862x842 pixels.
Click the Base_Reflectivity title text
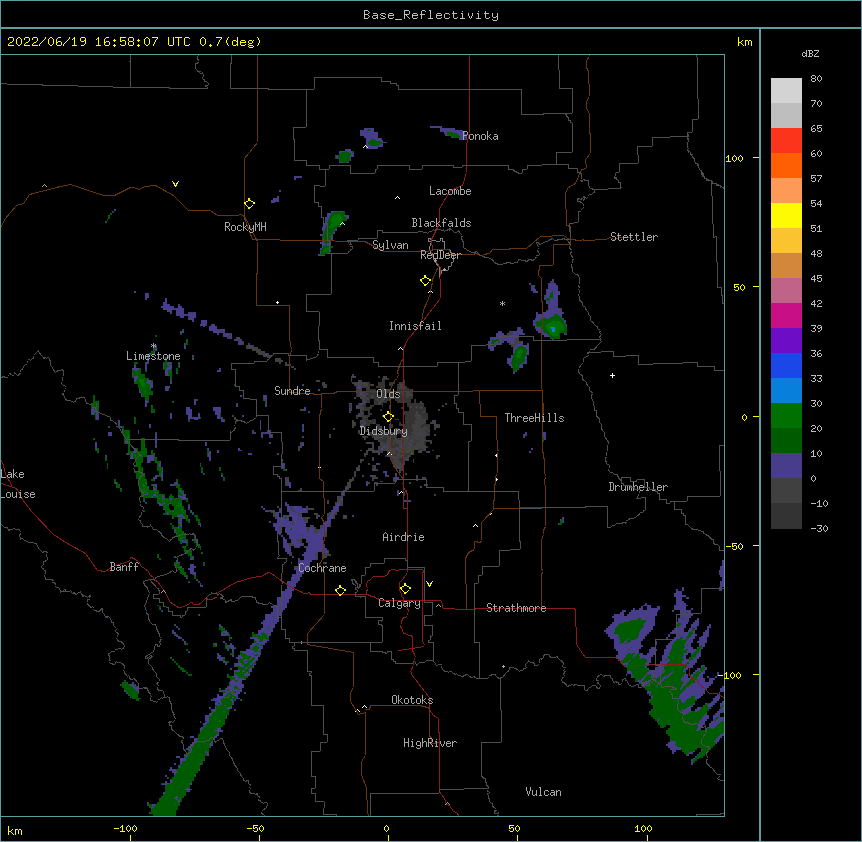[431, 15]
